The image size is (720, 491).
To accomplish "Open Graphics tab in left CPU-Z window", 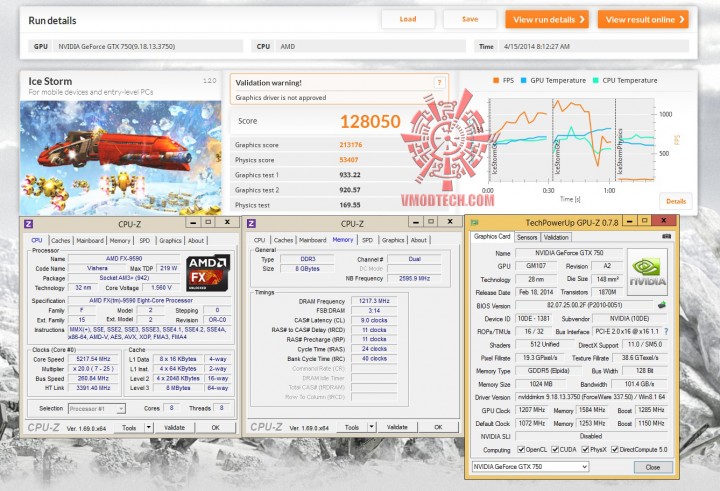I will point(170,240).
